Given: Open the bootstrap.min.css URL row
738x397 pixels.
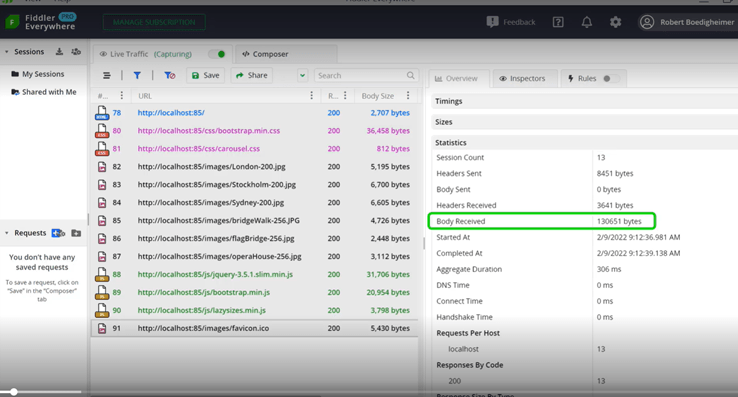Looking at the screenshot, I should [x=209, y=130].
